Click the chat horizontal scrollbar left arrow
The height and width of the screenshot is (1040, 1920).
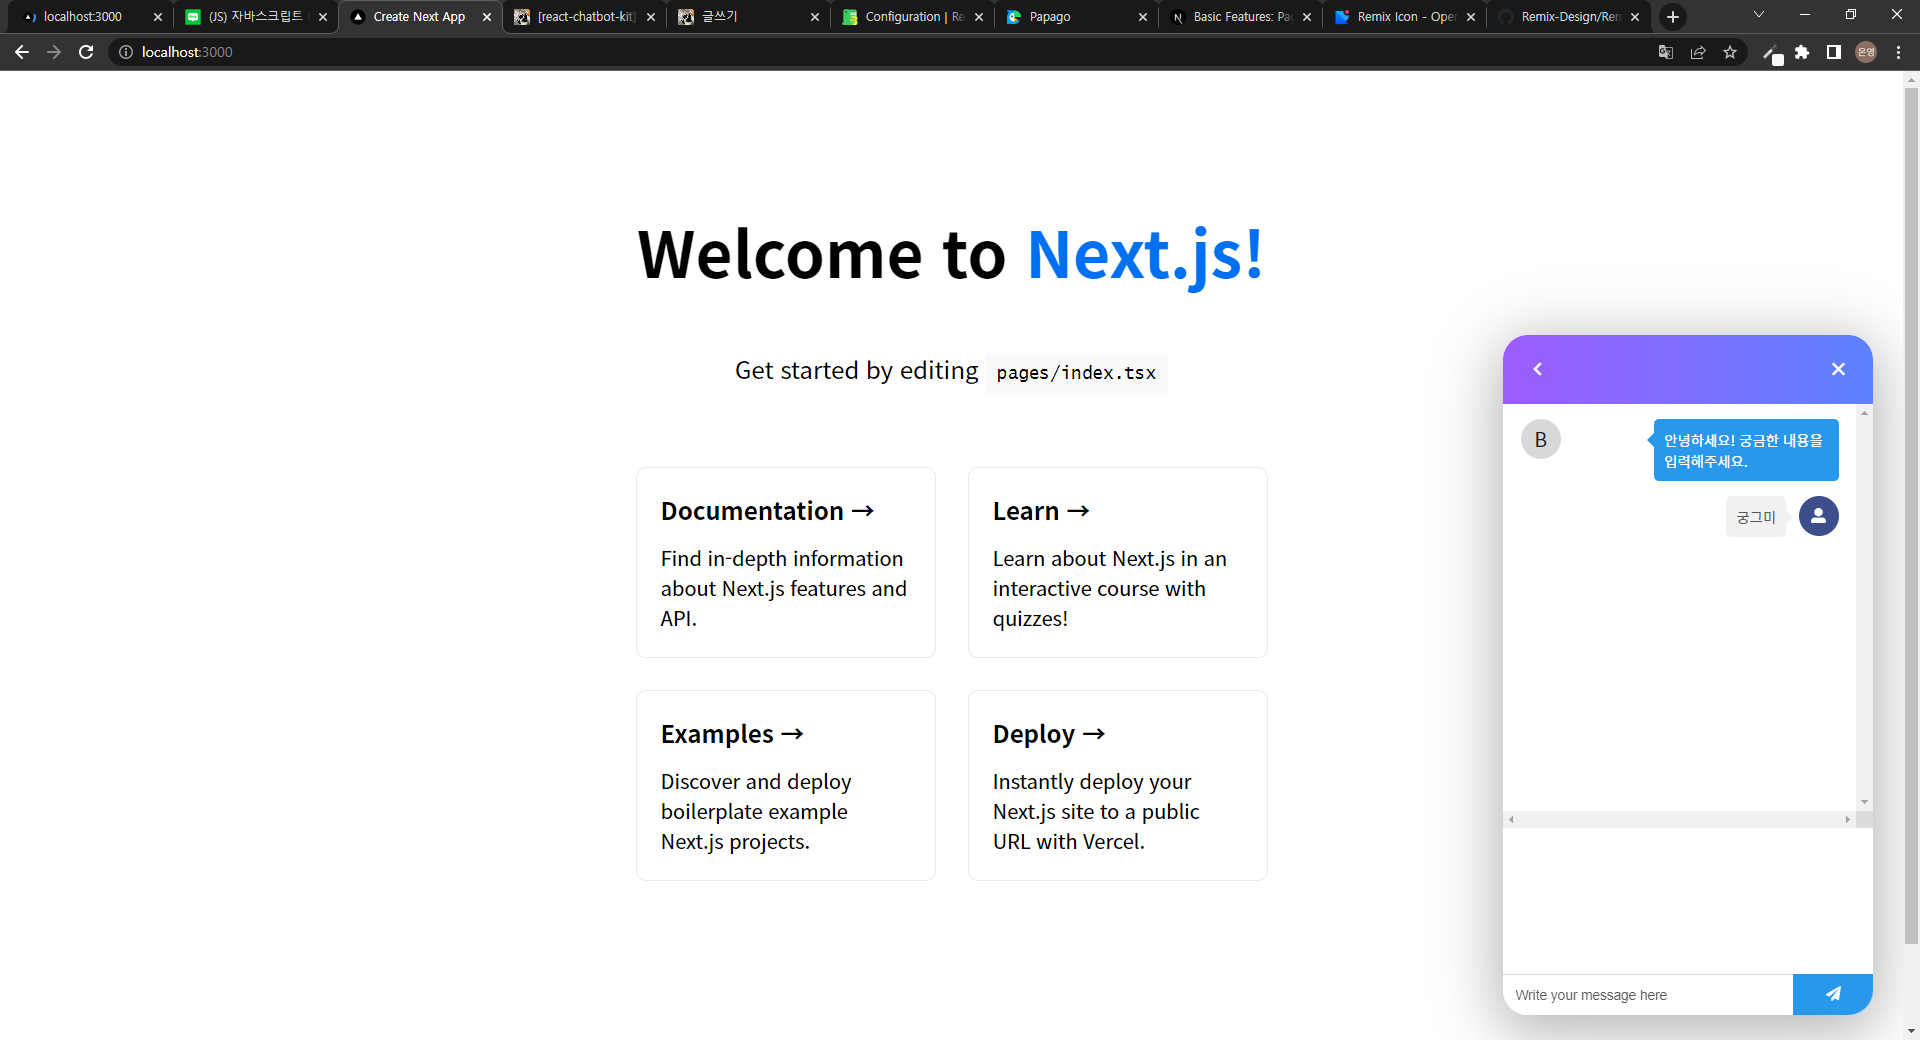pos(1511,819)
